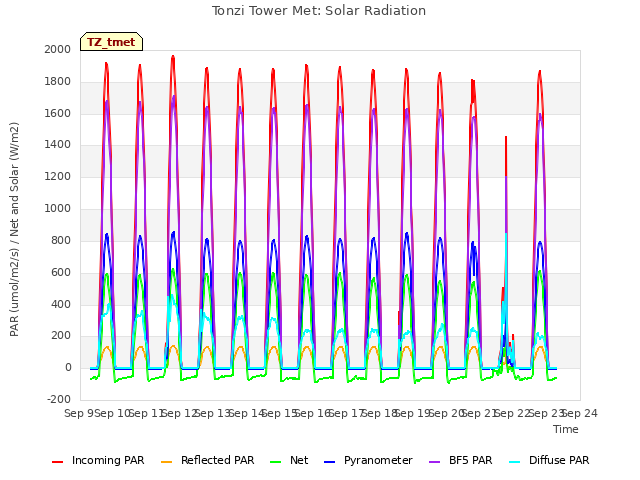The width and height of the screenshot is (640, 480).
Task: Select the Pyranometer legend label
Action: click(x=378, y=460)
